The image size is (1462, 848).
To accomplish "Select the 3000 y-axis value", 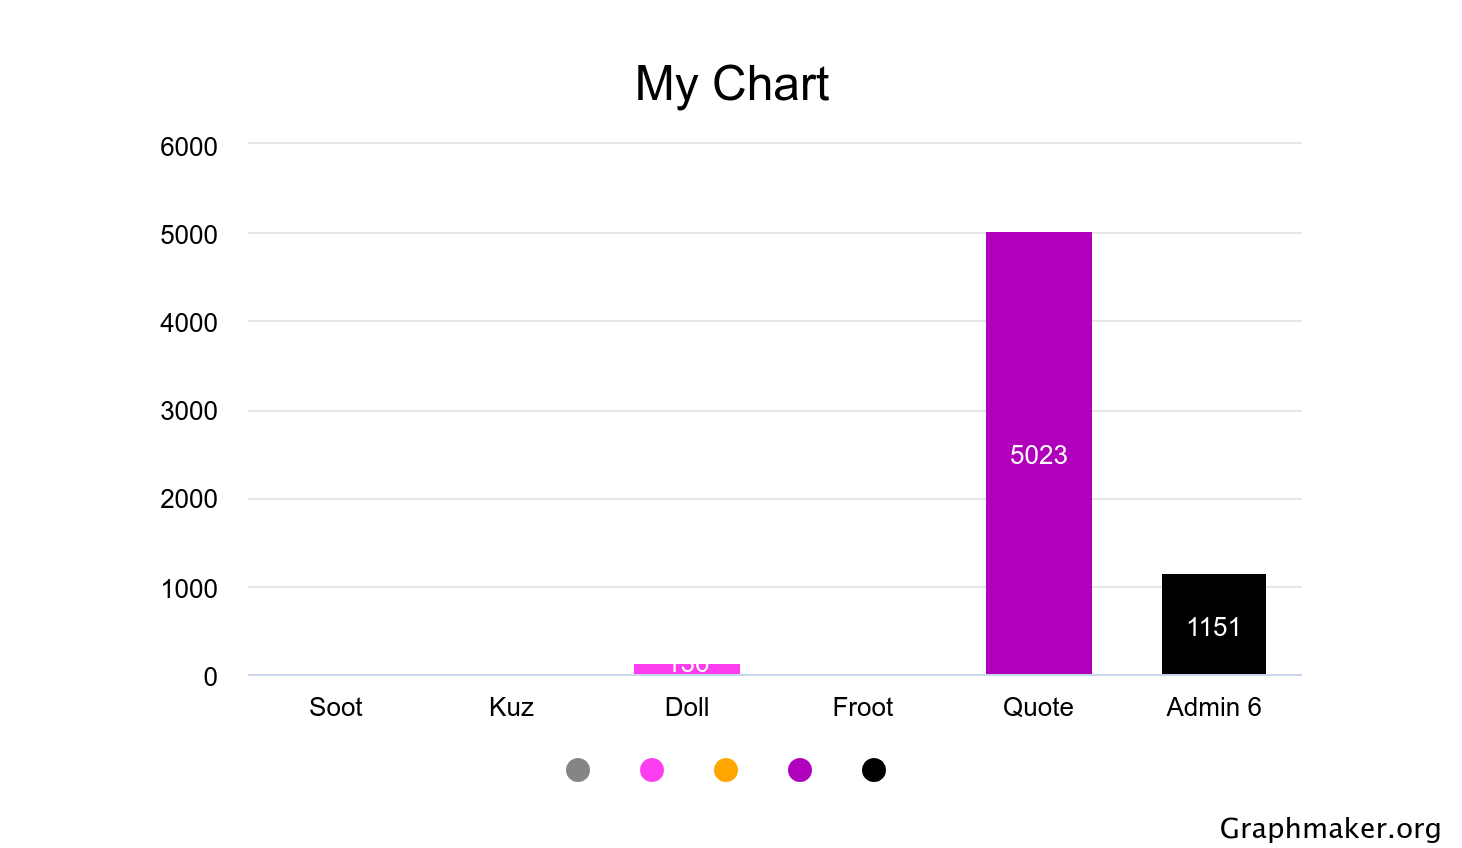I will (x=189, y=411).
